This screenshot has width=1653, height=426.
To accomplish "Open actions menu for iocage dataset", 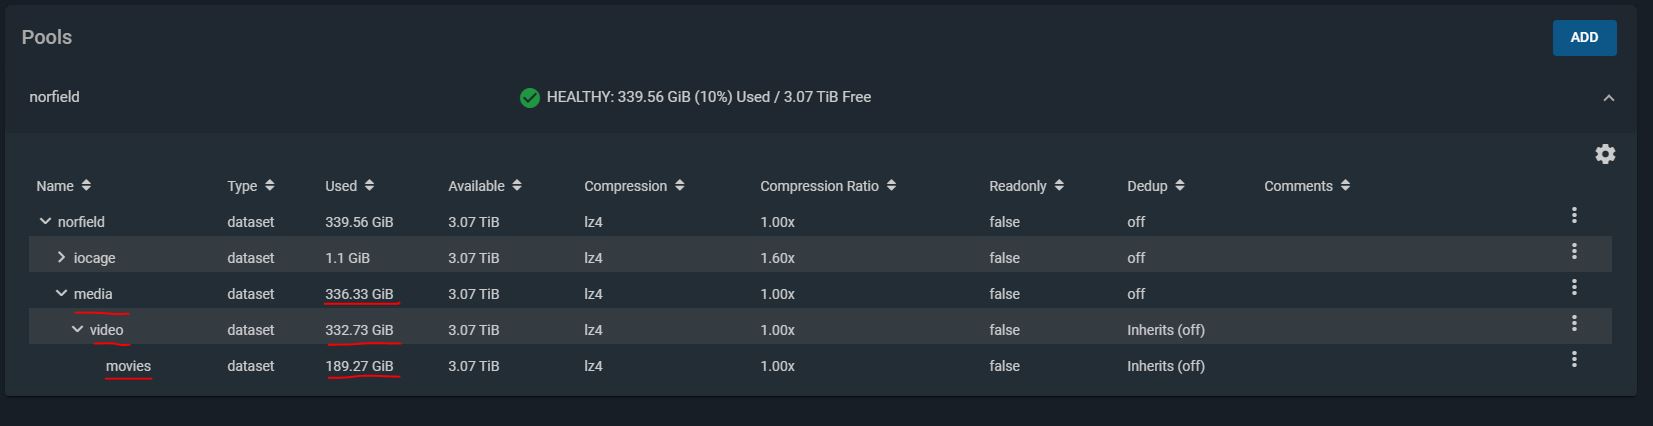I will (x=1574, y=251).
